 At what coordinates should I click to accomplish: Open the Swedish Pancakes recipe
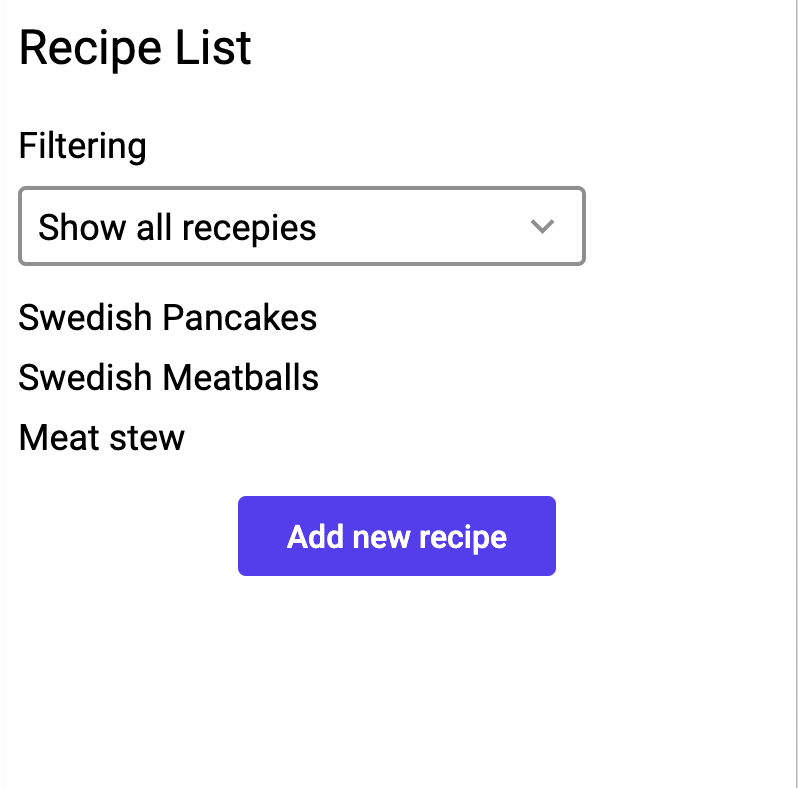click(168, 318)
